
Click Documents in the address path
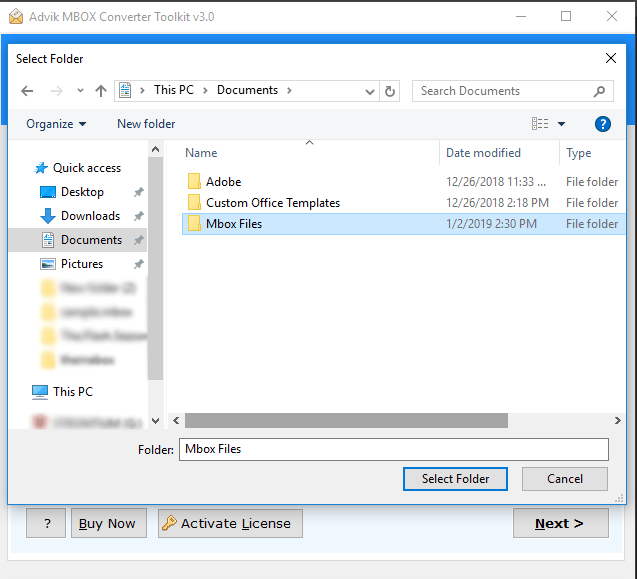click(247, 90)
